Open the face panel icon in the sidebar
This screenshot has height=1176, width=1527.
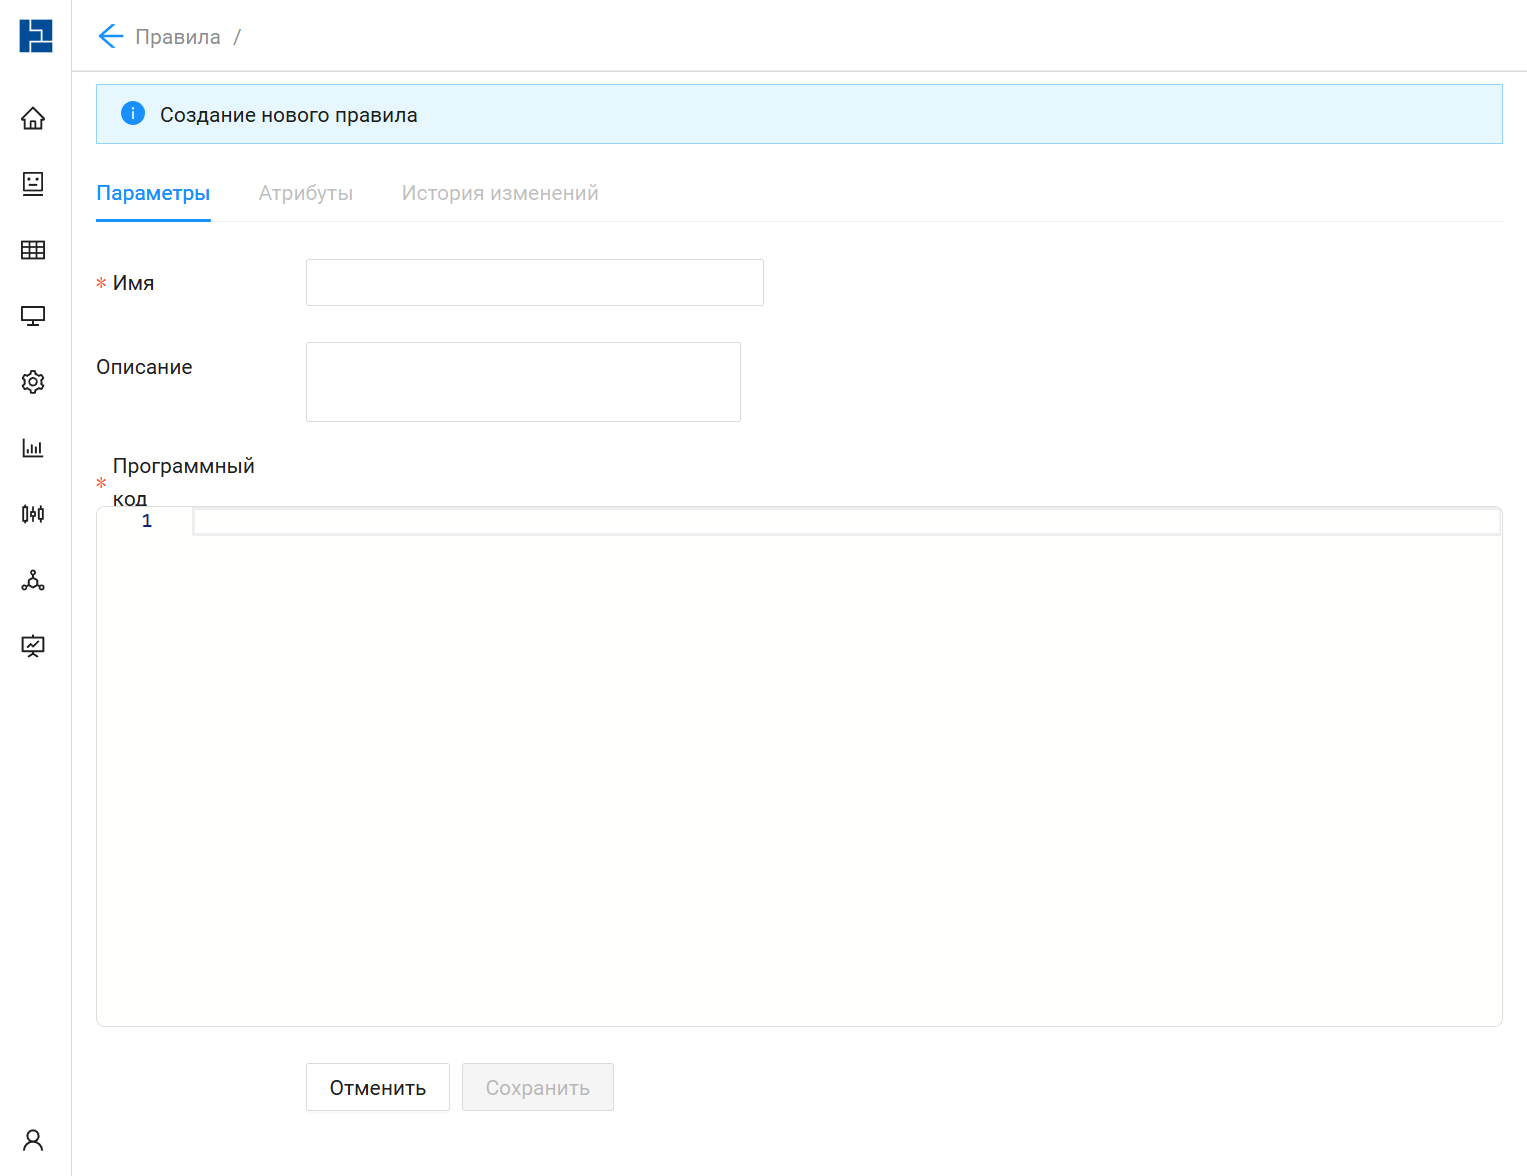tap(33, 183)
